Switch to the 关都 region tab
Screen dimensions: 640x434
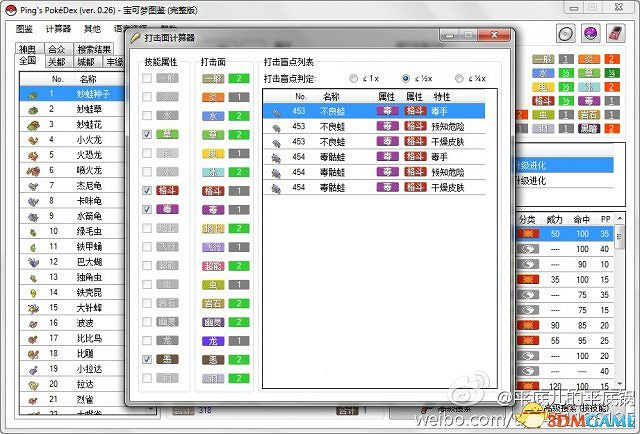click(57, 62)
